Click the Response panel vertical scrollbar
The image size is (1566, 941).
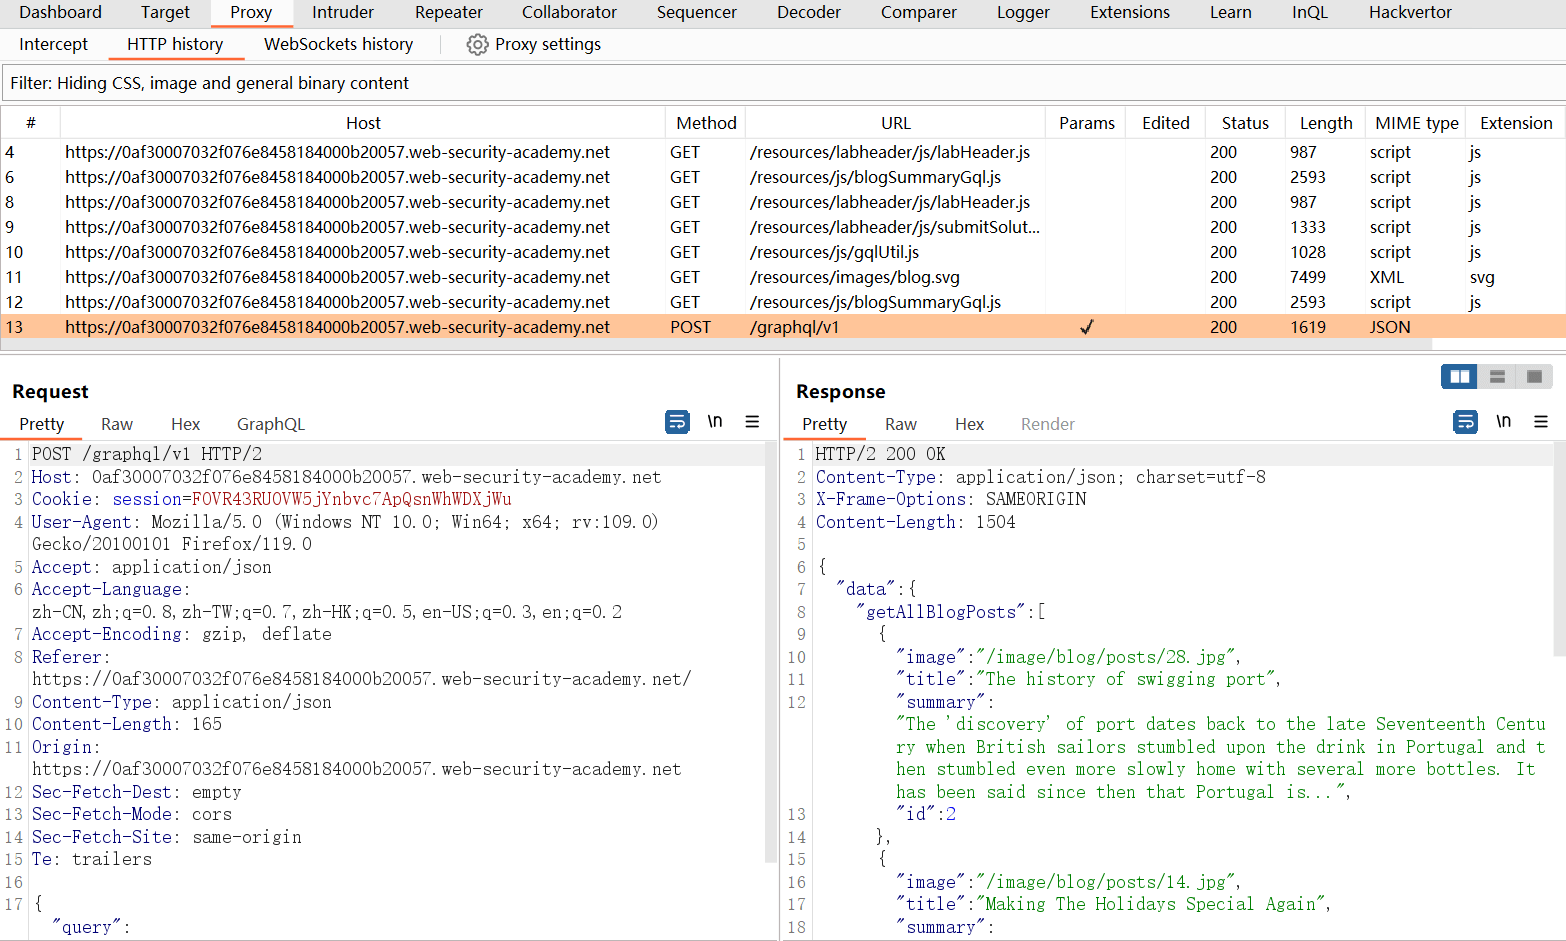pyautogui.click(x=1559, y=550)
